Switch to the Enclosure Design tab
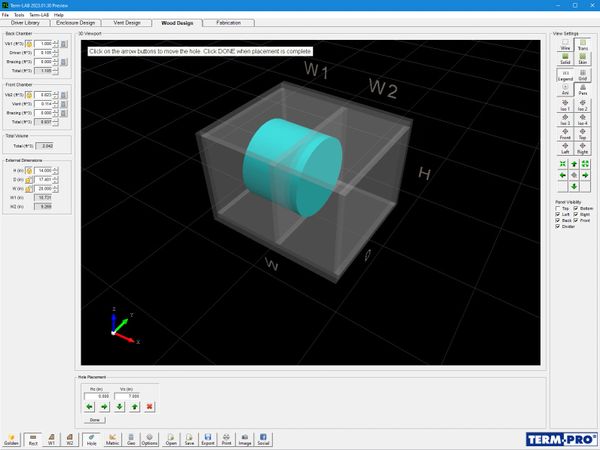 click(75, 23)
